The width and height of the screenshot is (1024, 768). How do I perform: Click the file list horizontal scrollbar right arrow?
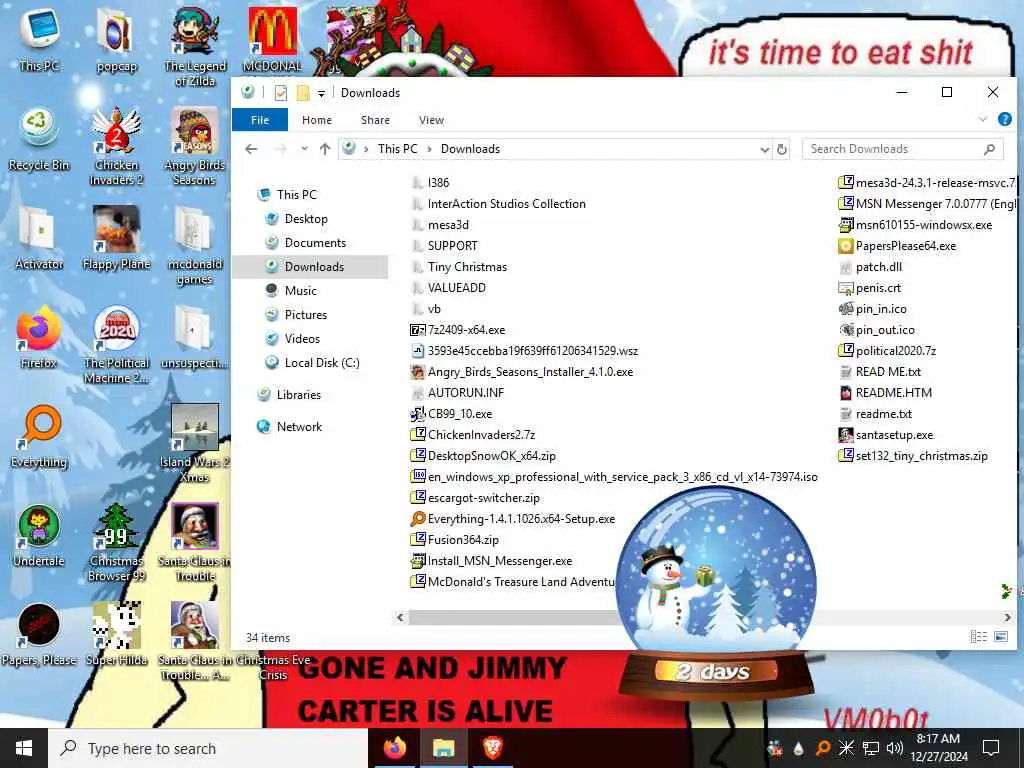[x=1007, y=617]
